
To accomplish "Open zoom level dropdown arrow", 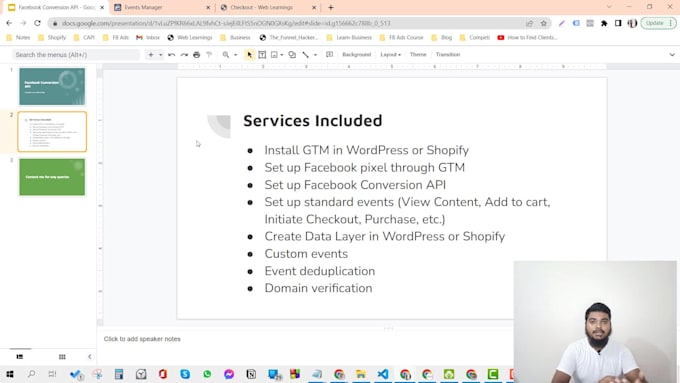I will click(235, 55).
